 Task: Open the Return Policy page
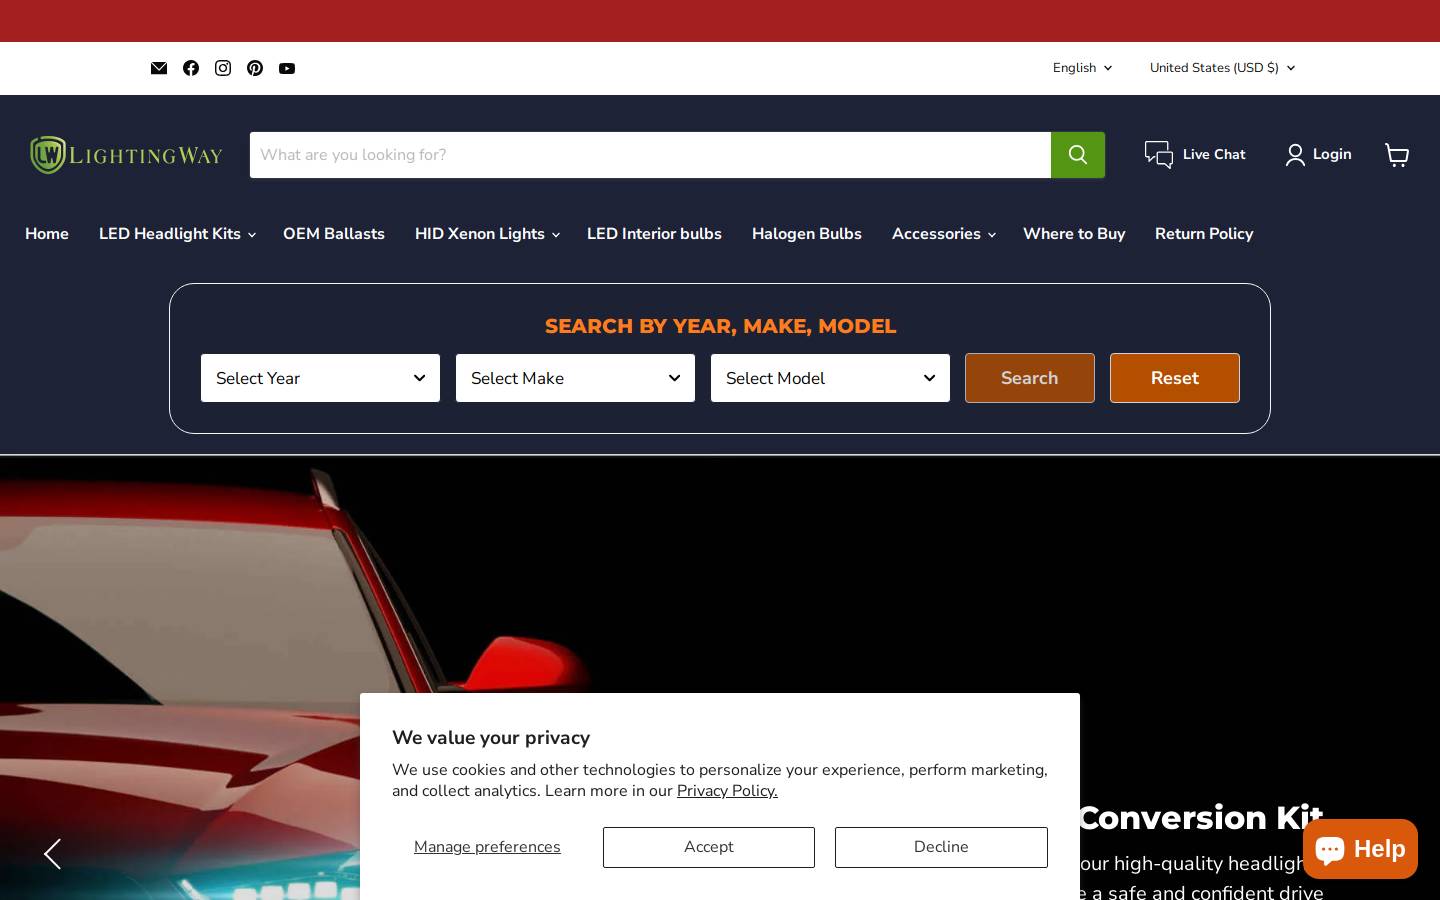(1204, 234)
